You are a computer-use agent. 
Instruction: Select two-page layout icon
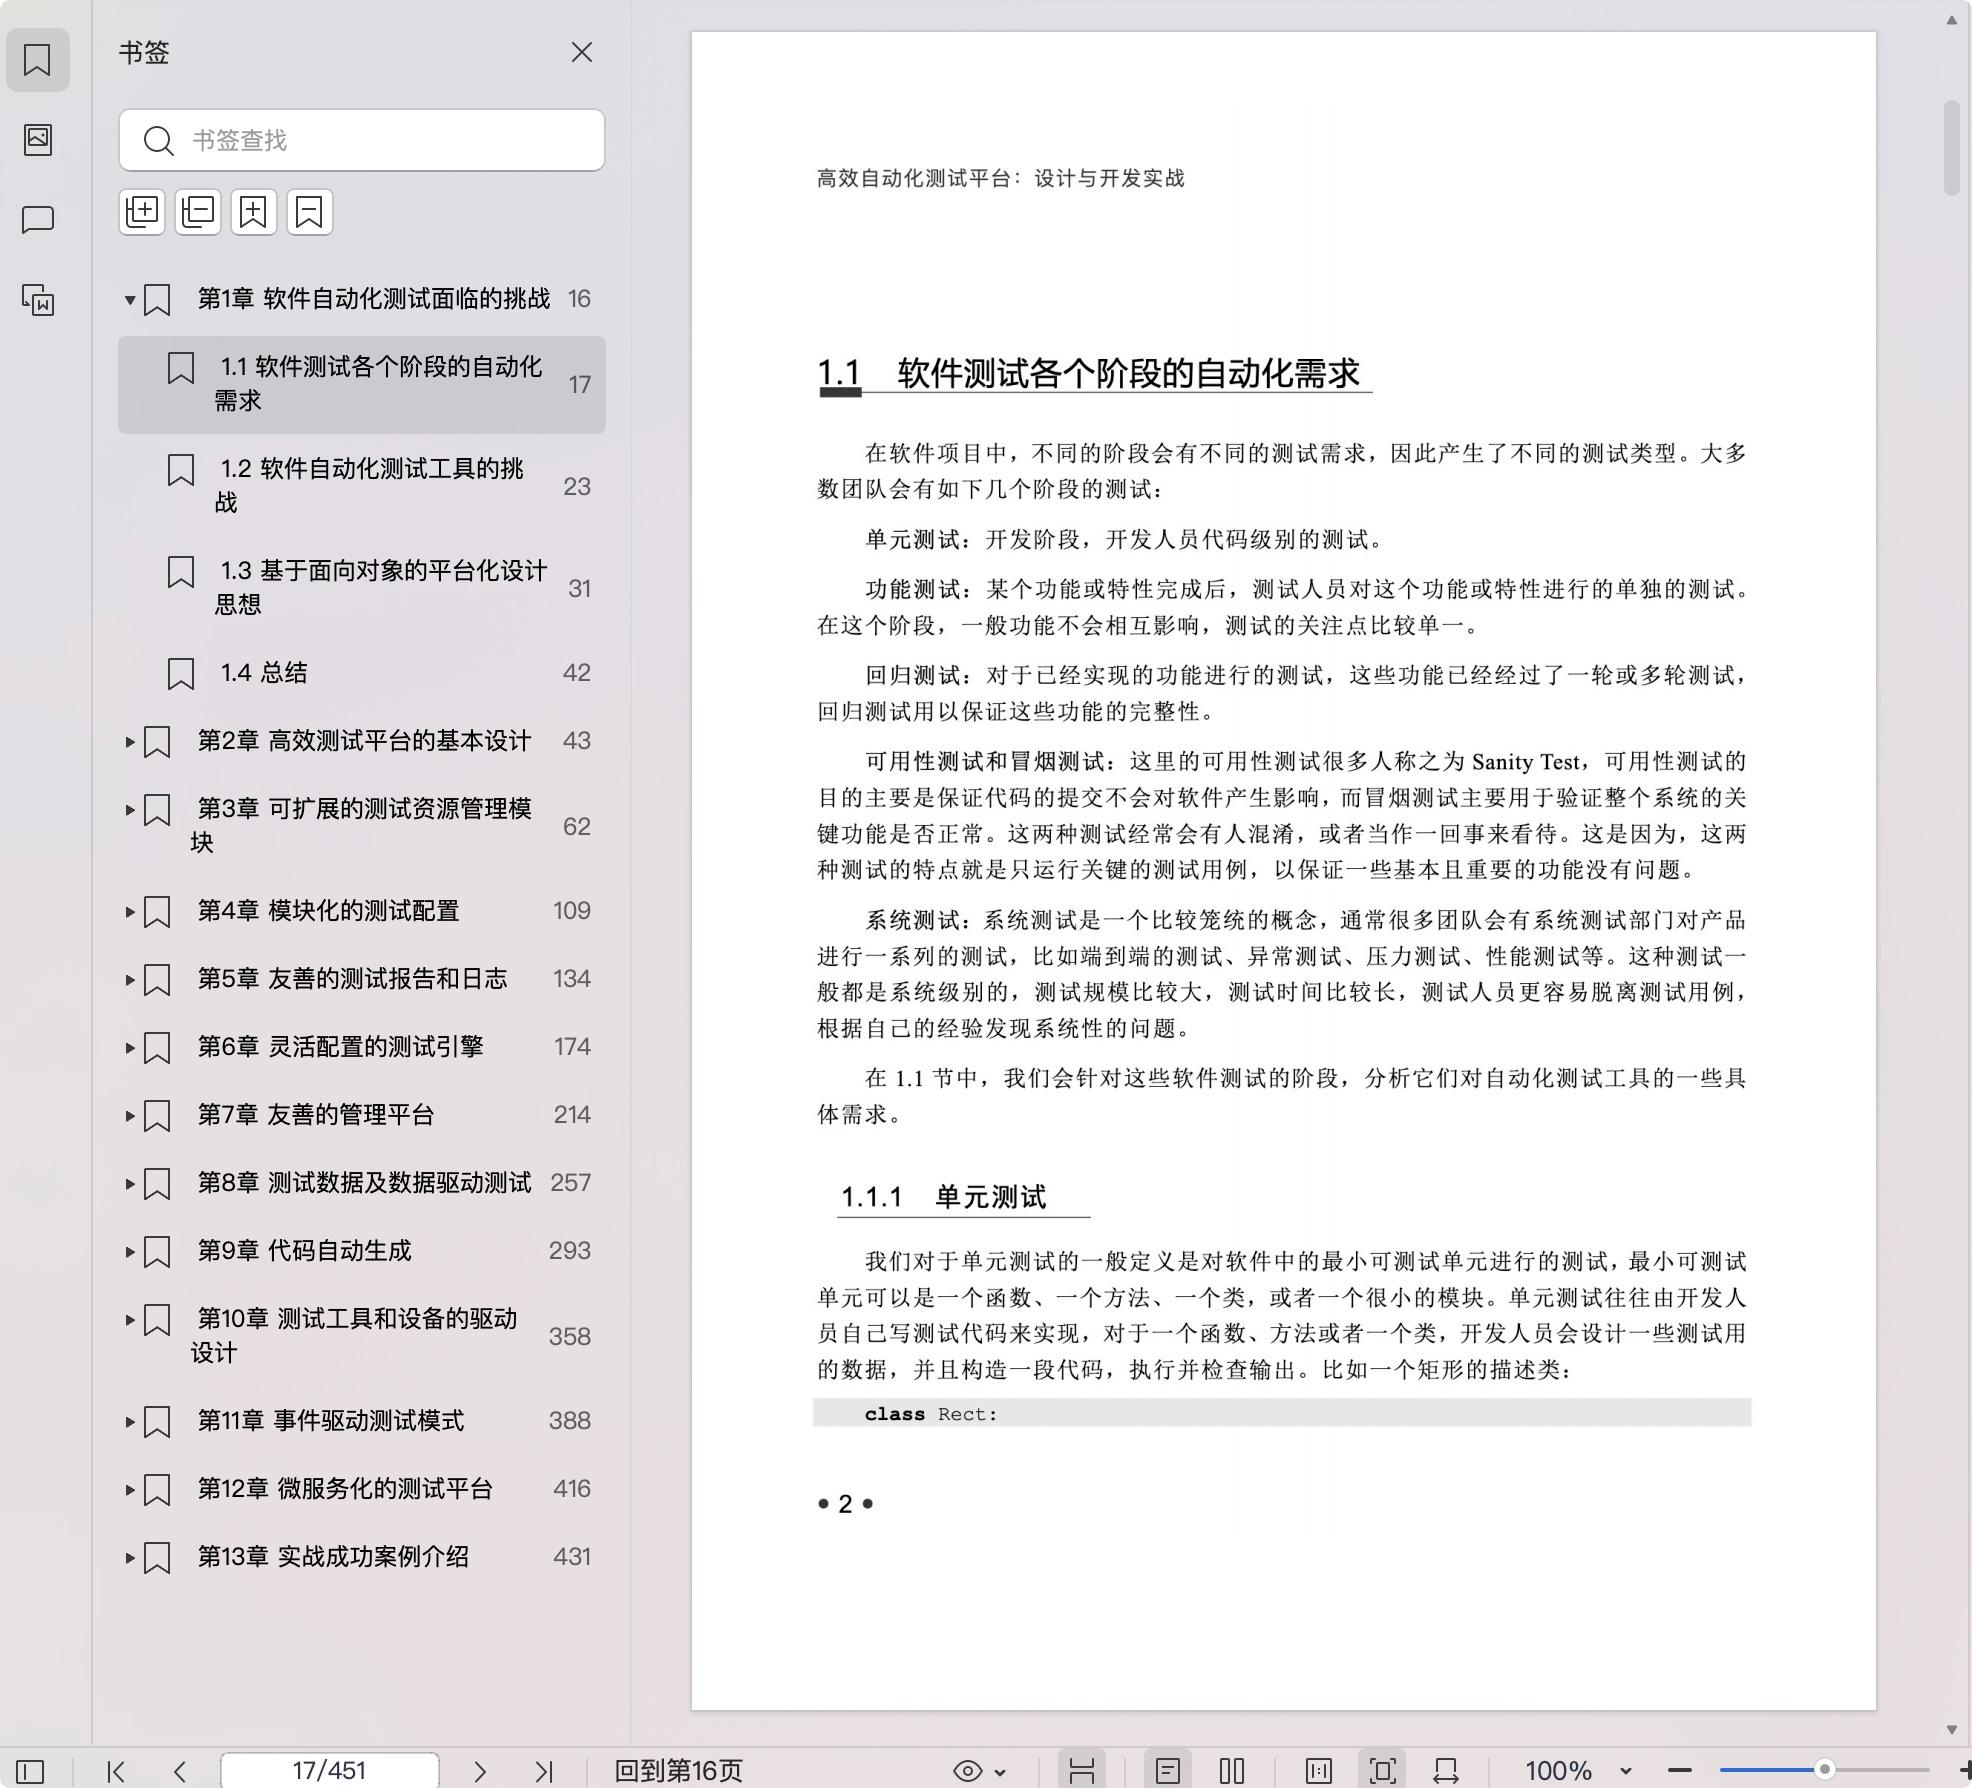pos(1232,1771)
